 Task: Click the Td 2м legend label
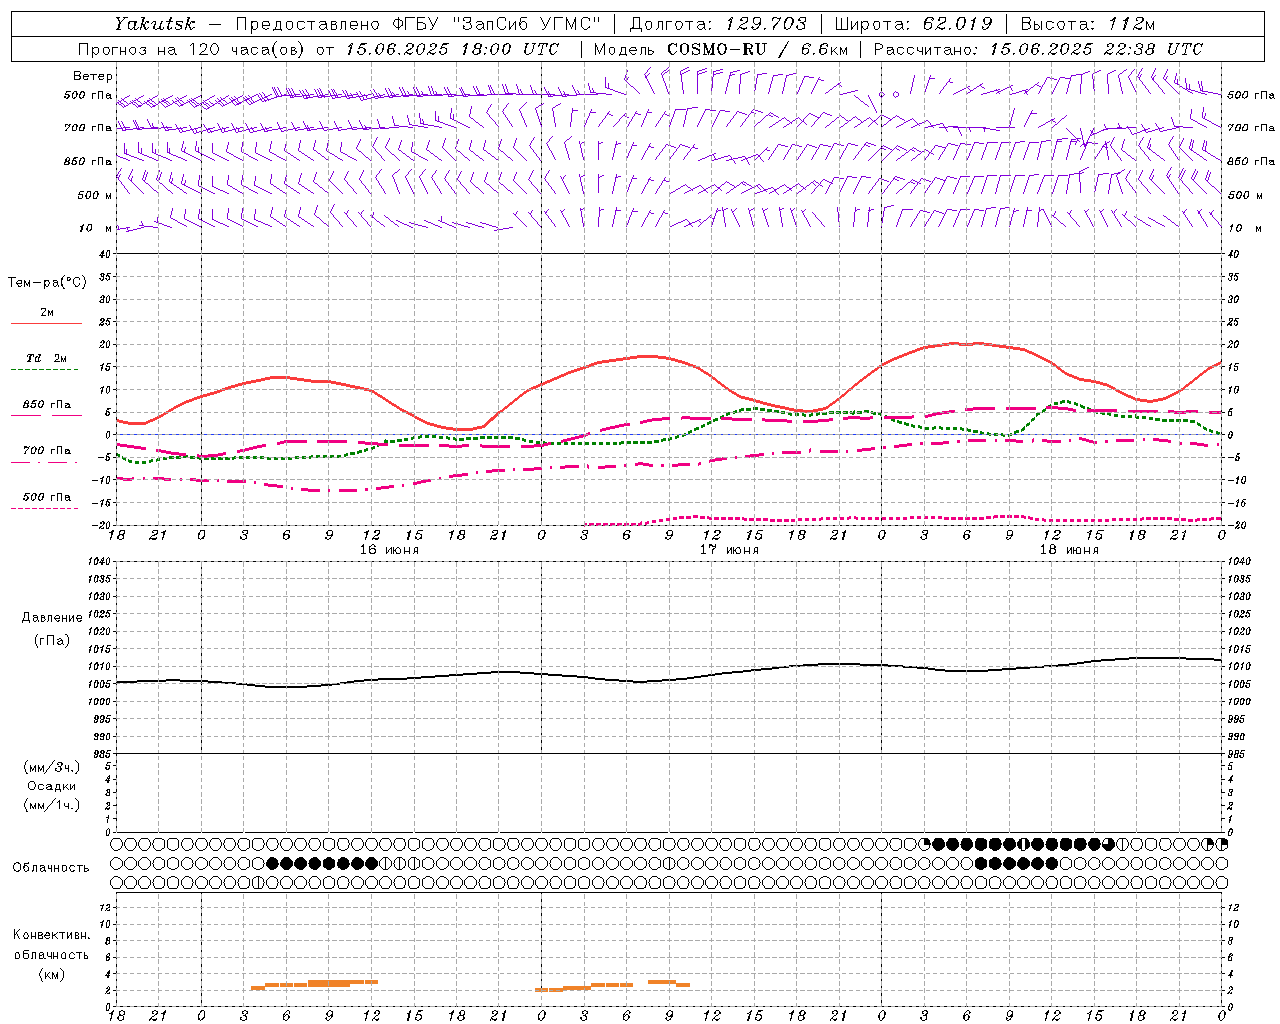tap(46, 358)
